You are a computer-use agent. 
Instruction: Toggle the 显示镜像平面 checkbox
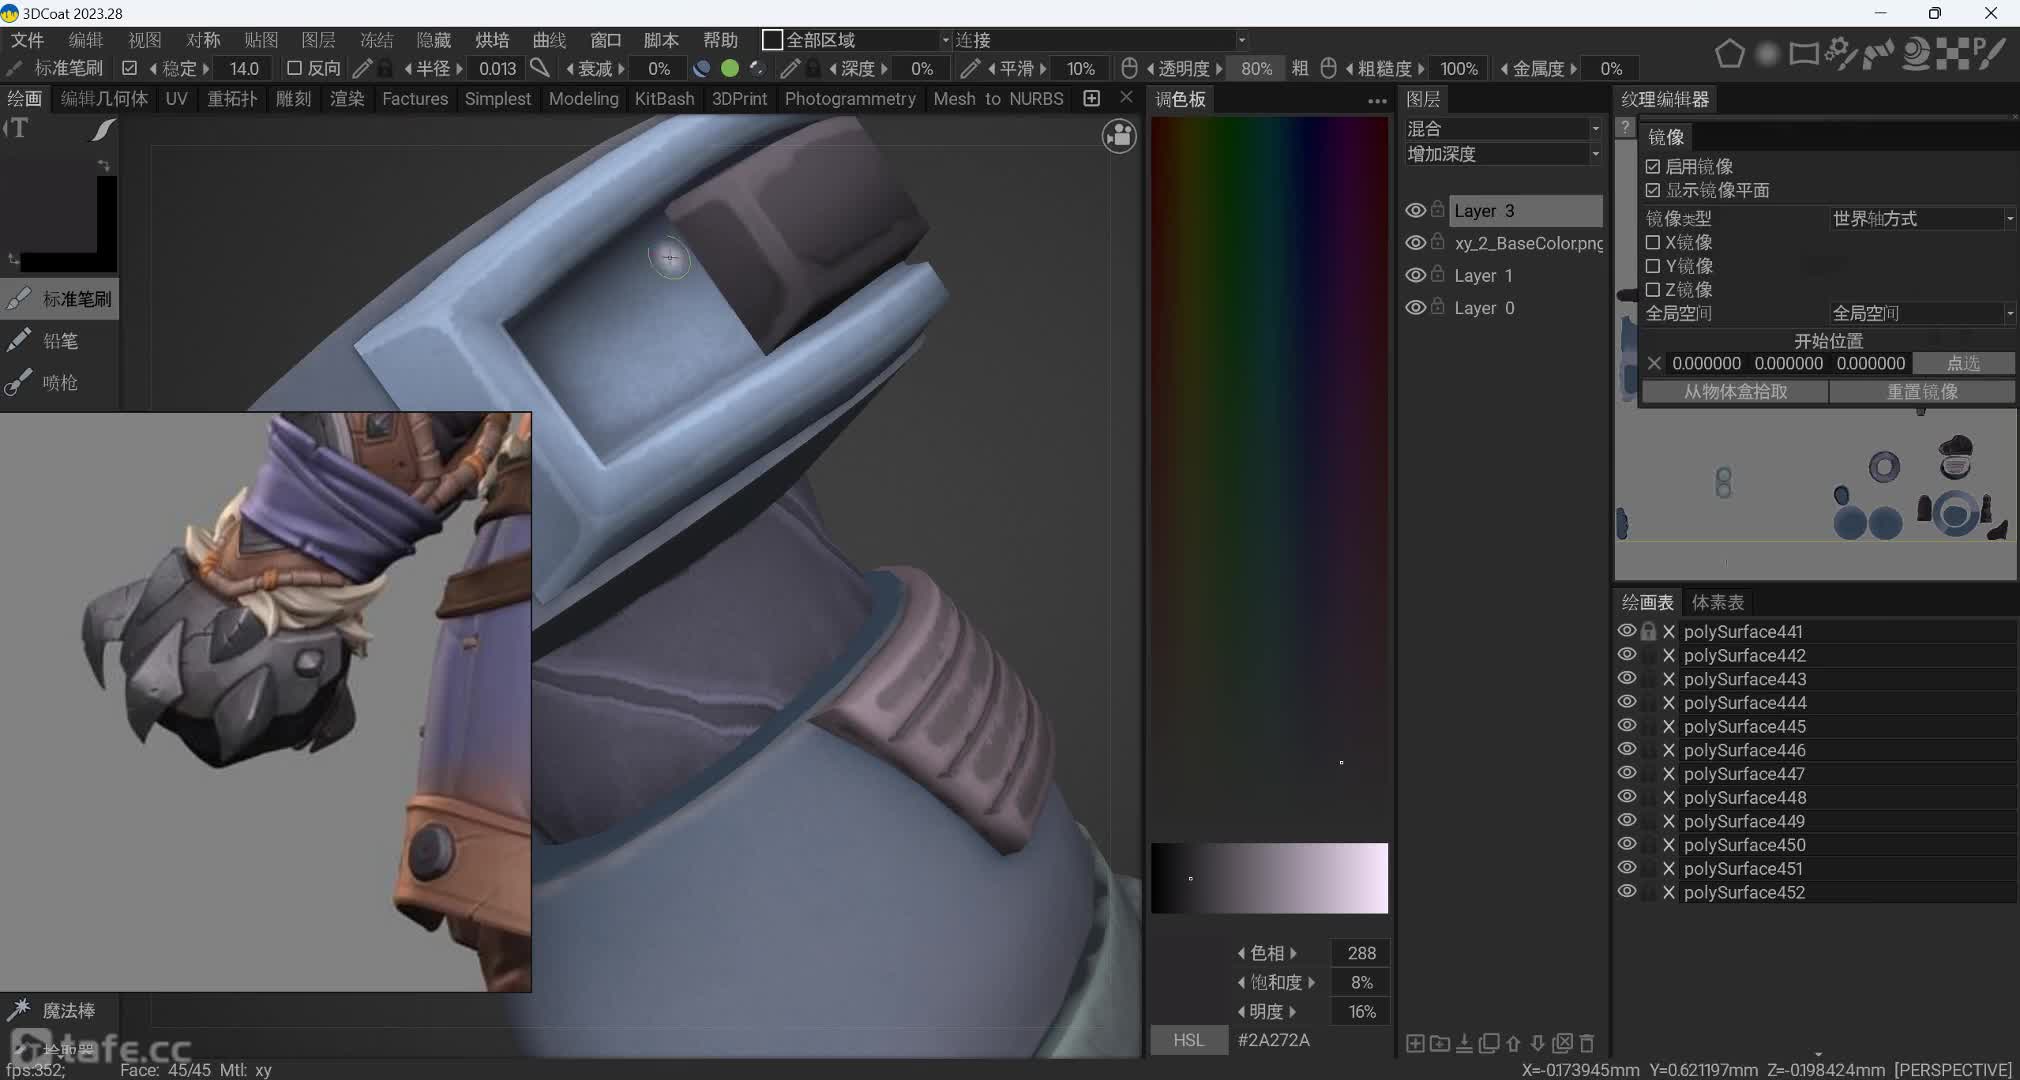pos(1653,191)
